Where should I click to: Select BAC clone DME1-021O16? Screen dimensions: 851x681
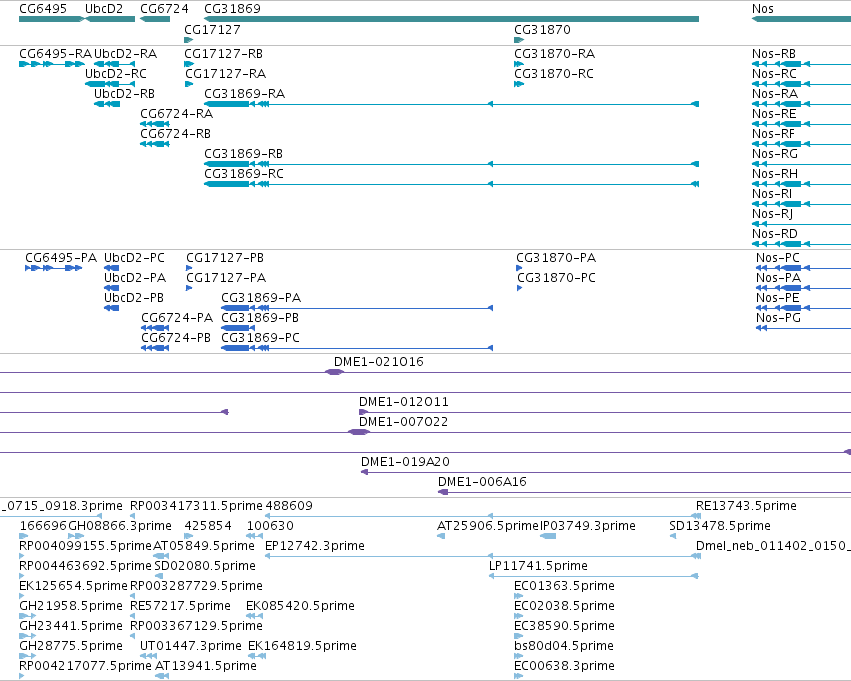point(379,362)
